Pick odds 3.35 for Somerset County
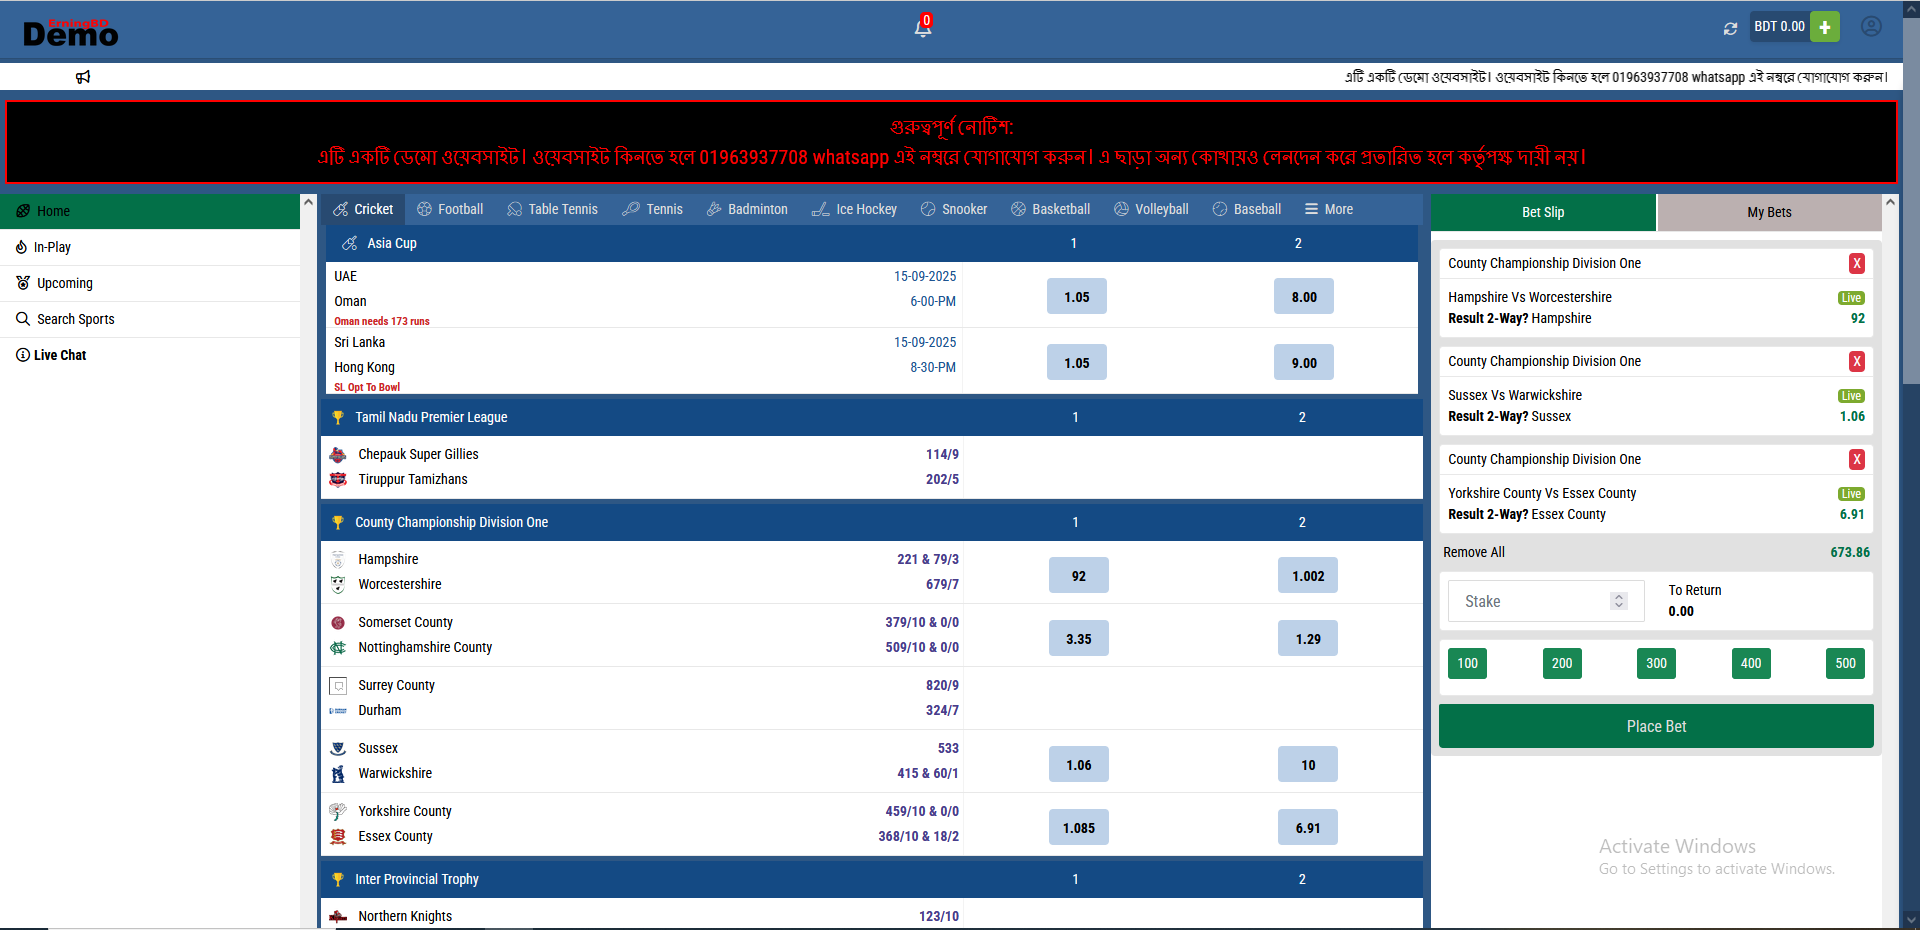The image size is (1920, 930). pos(1078,639)
